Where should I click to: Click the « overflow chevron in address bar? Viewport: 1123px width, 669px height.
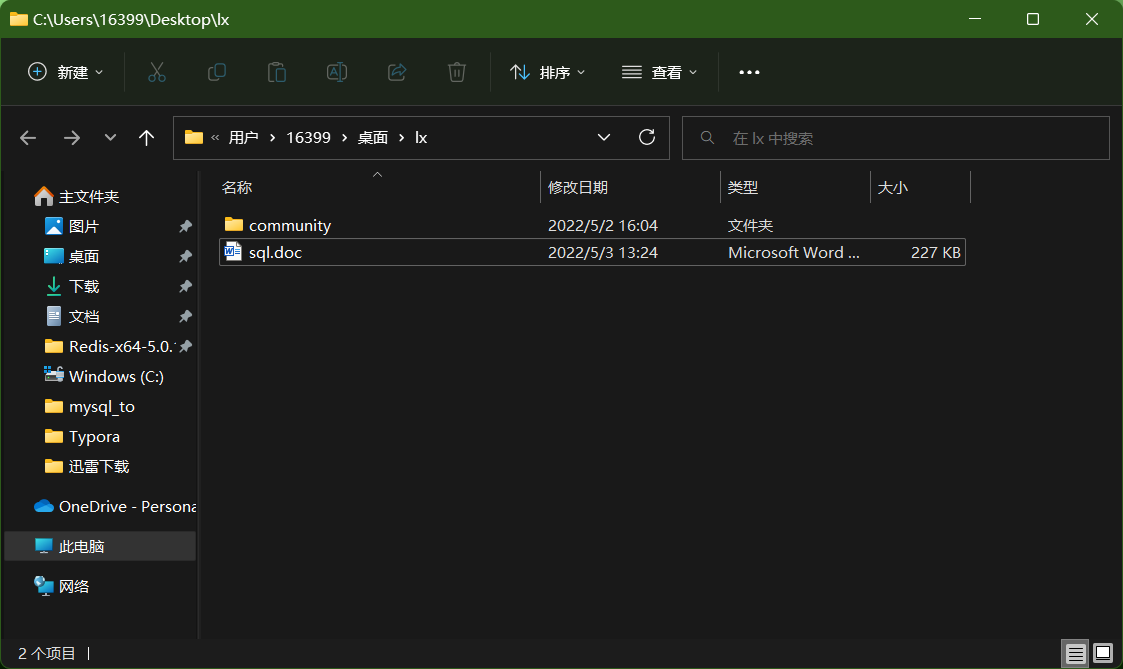point(215,138)
